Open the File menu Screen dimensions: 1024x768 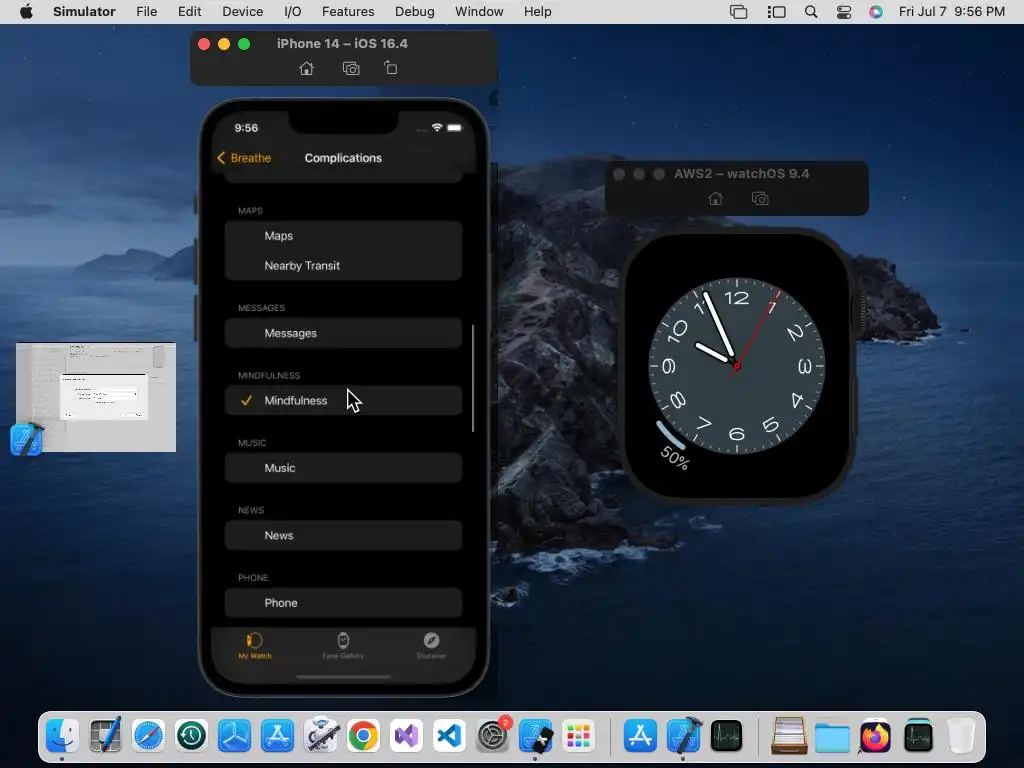146,12
